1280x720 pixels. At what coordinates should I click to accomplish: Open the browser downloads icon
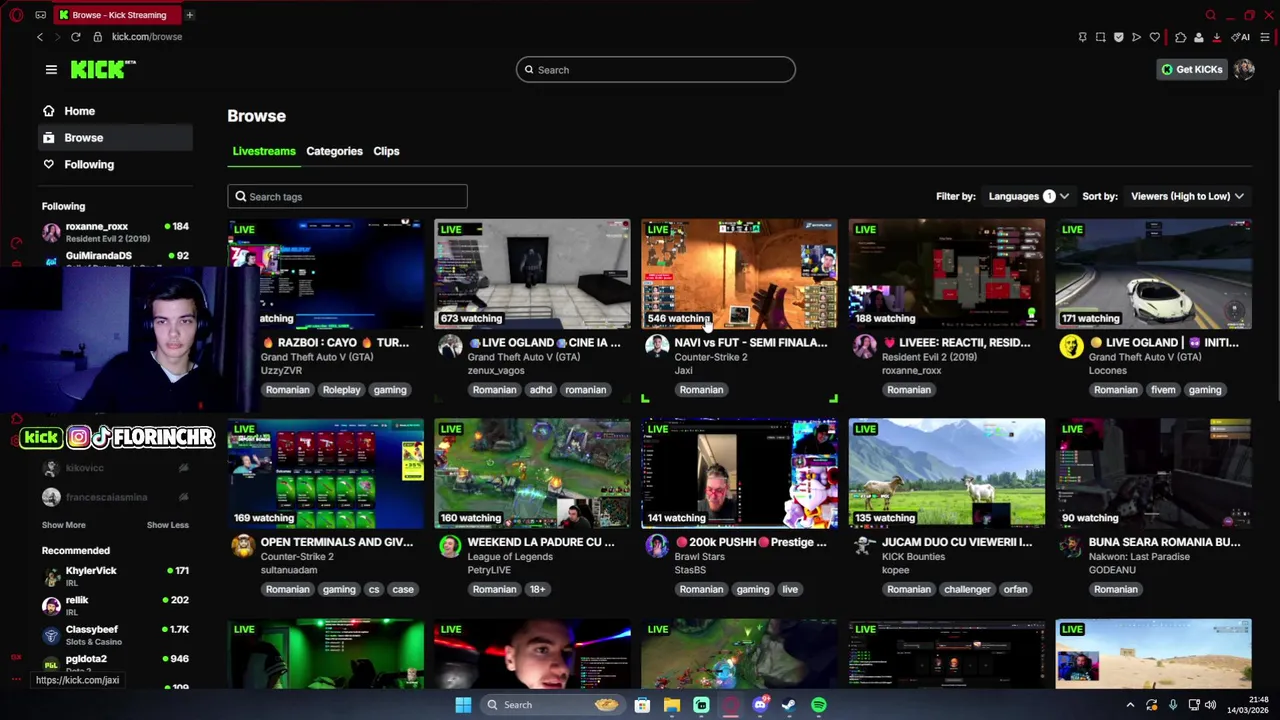tap(1216, 37)
